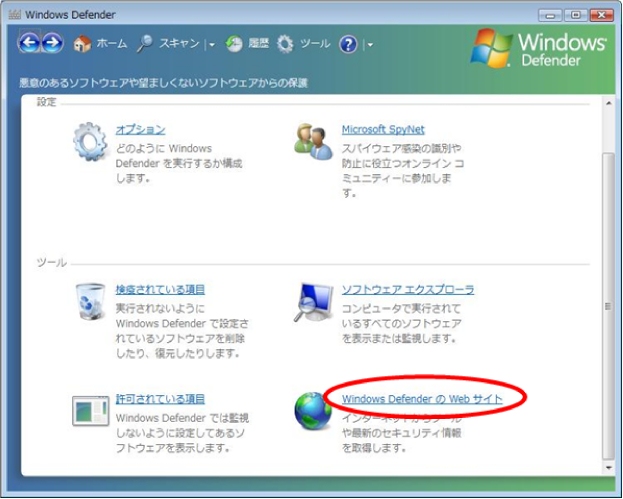Click the Software Explorer monitor icon
The image size is (623, 499).
click(x=312, y=303)
